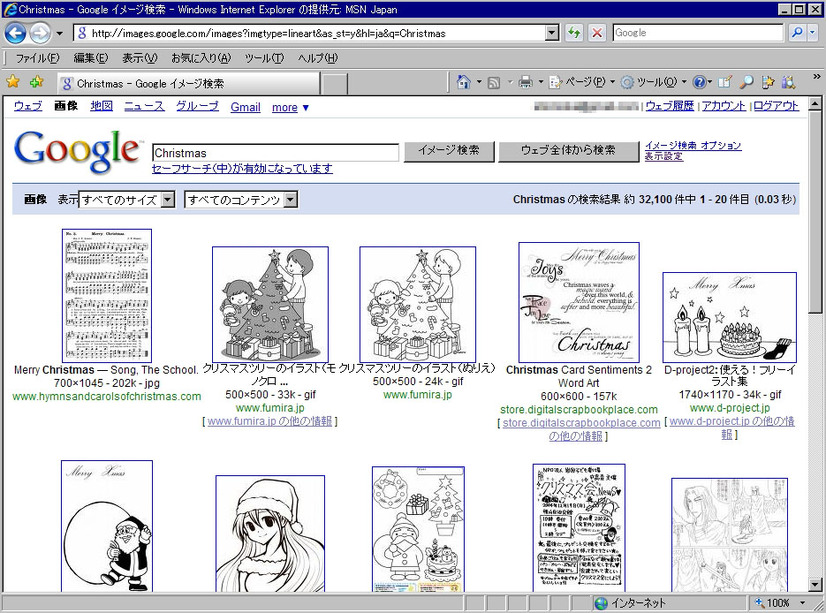Open Home button dropdown arrow
The height and width of the screenshot is (613, 826).
479,82
